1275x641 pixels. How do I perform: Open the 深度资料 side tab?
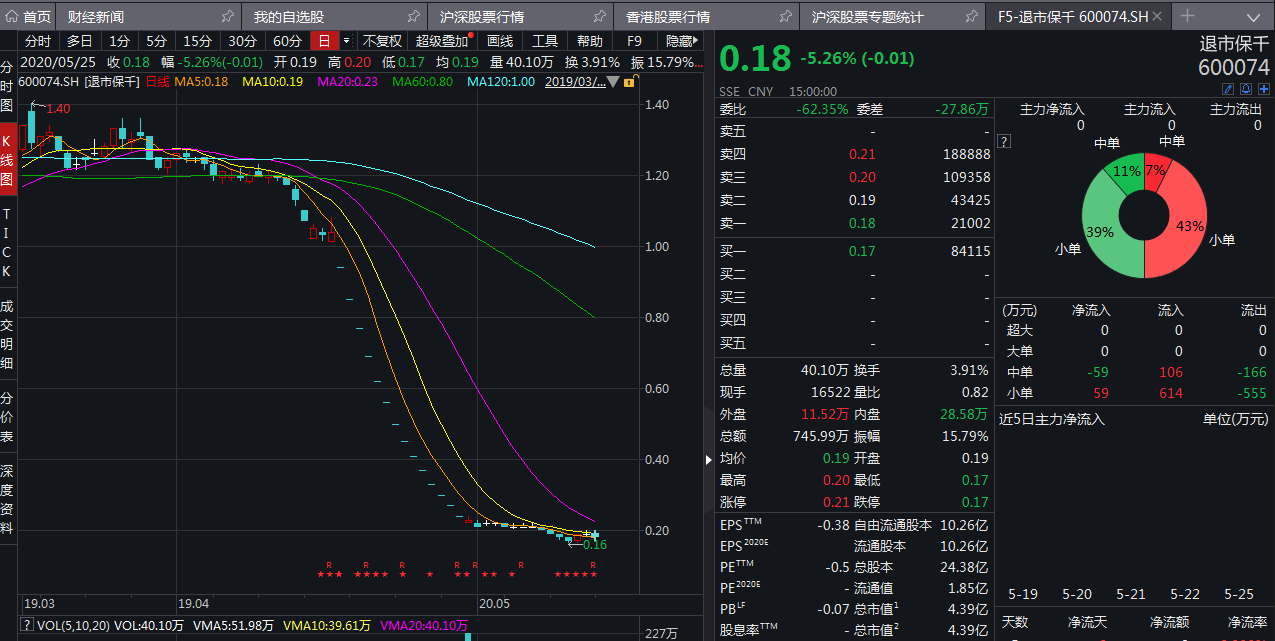[7, 500]
